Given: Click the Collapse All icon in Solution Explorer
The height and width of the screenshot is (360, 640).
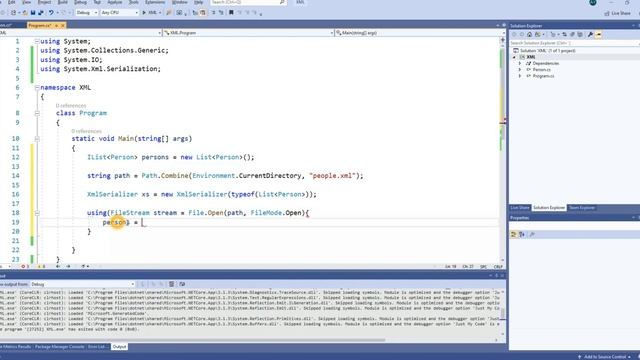Looking at the screenshot, I should point(572,35).
